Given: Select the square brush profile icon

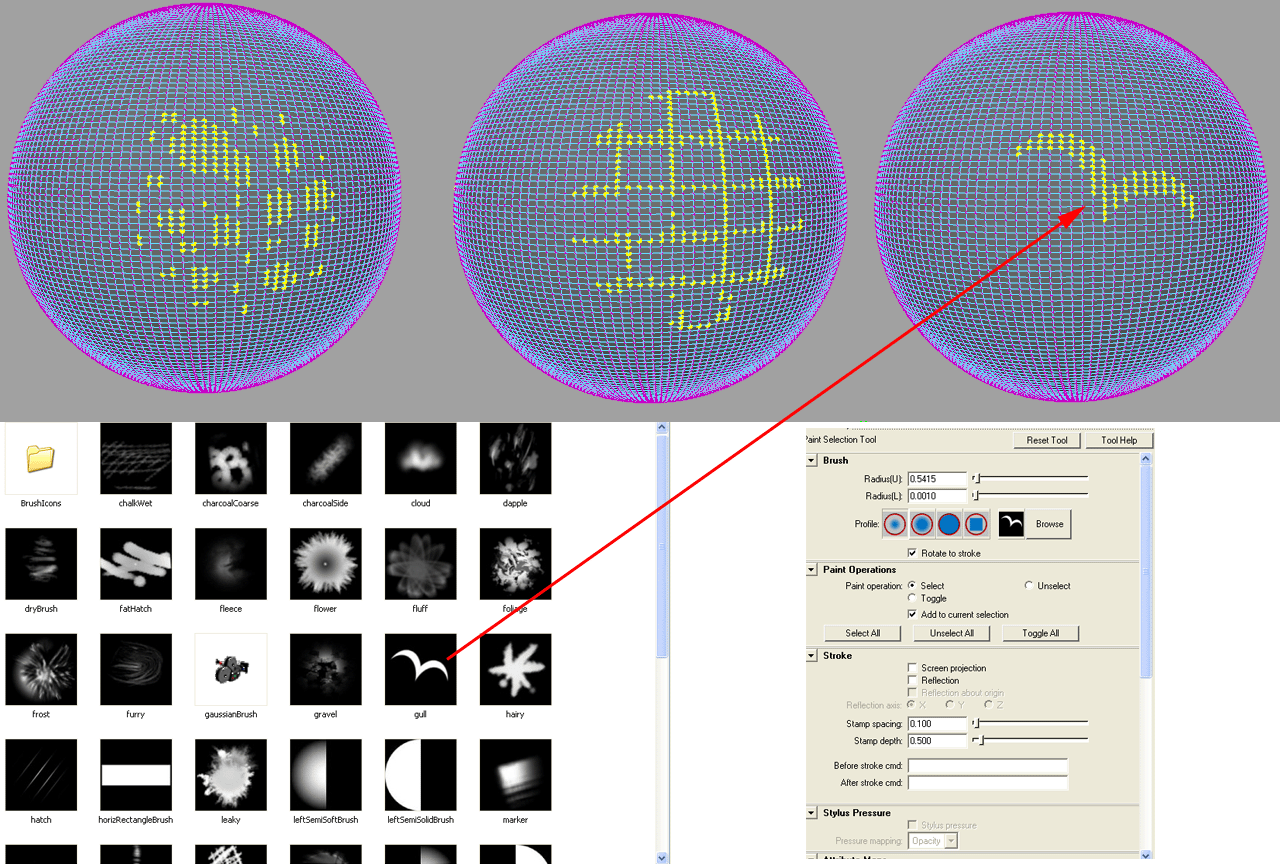Looking at the screenshot, I should (x=976, y=524).
